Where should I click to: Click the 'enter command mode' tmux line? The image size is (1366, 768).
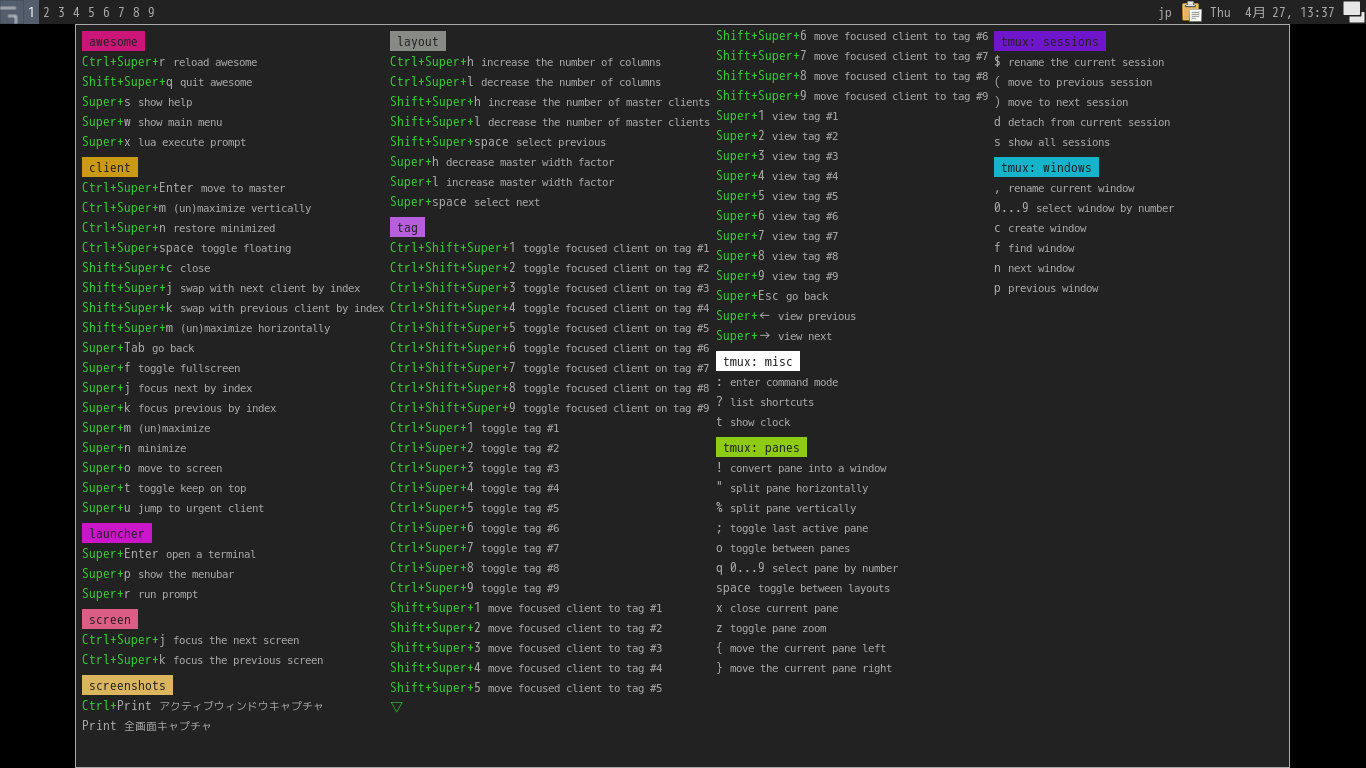(777, 382)
